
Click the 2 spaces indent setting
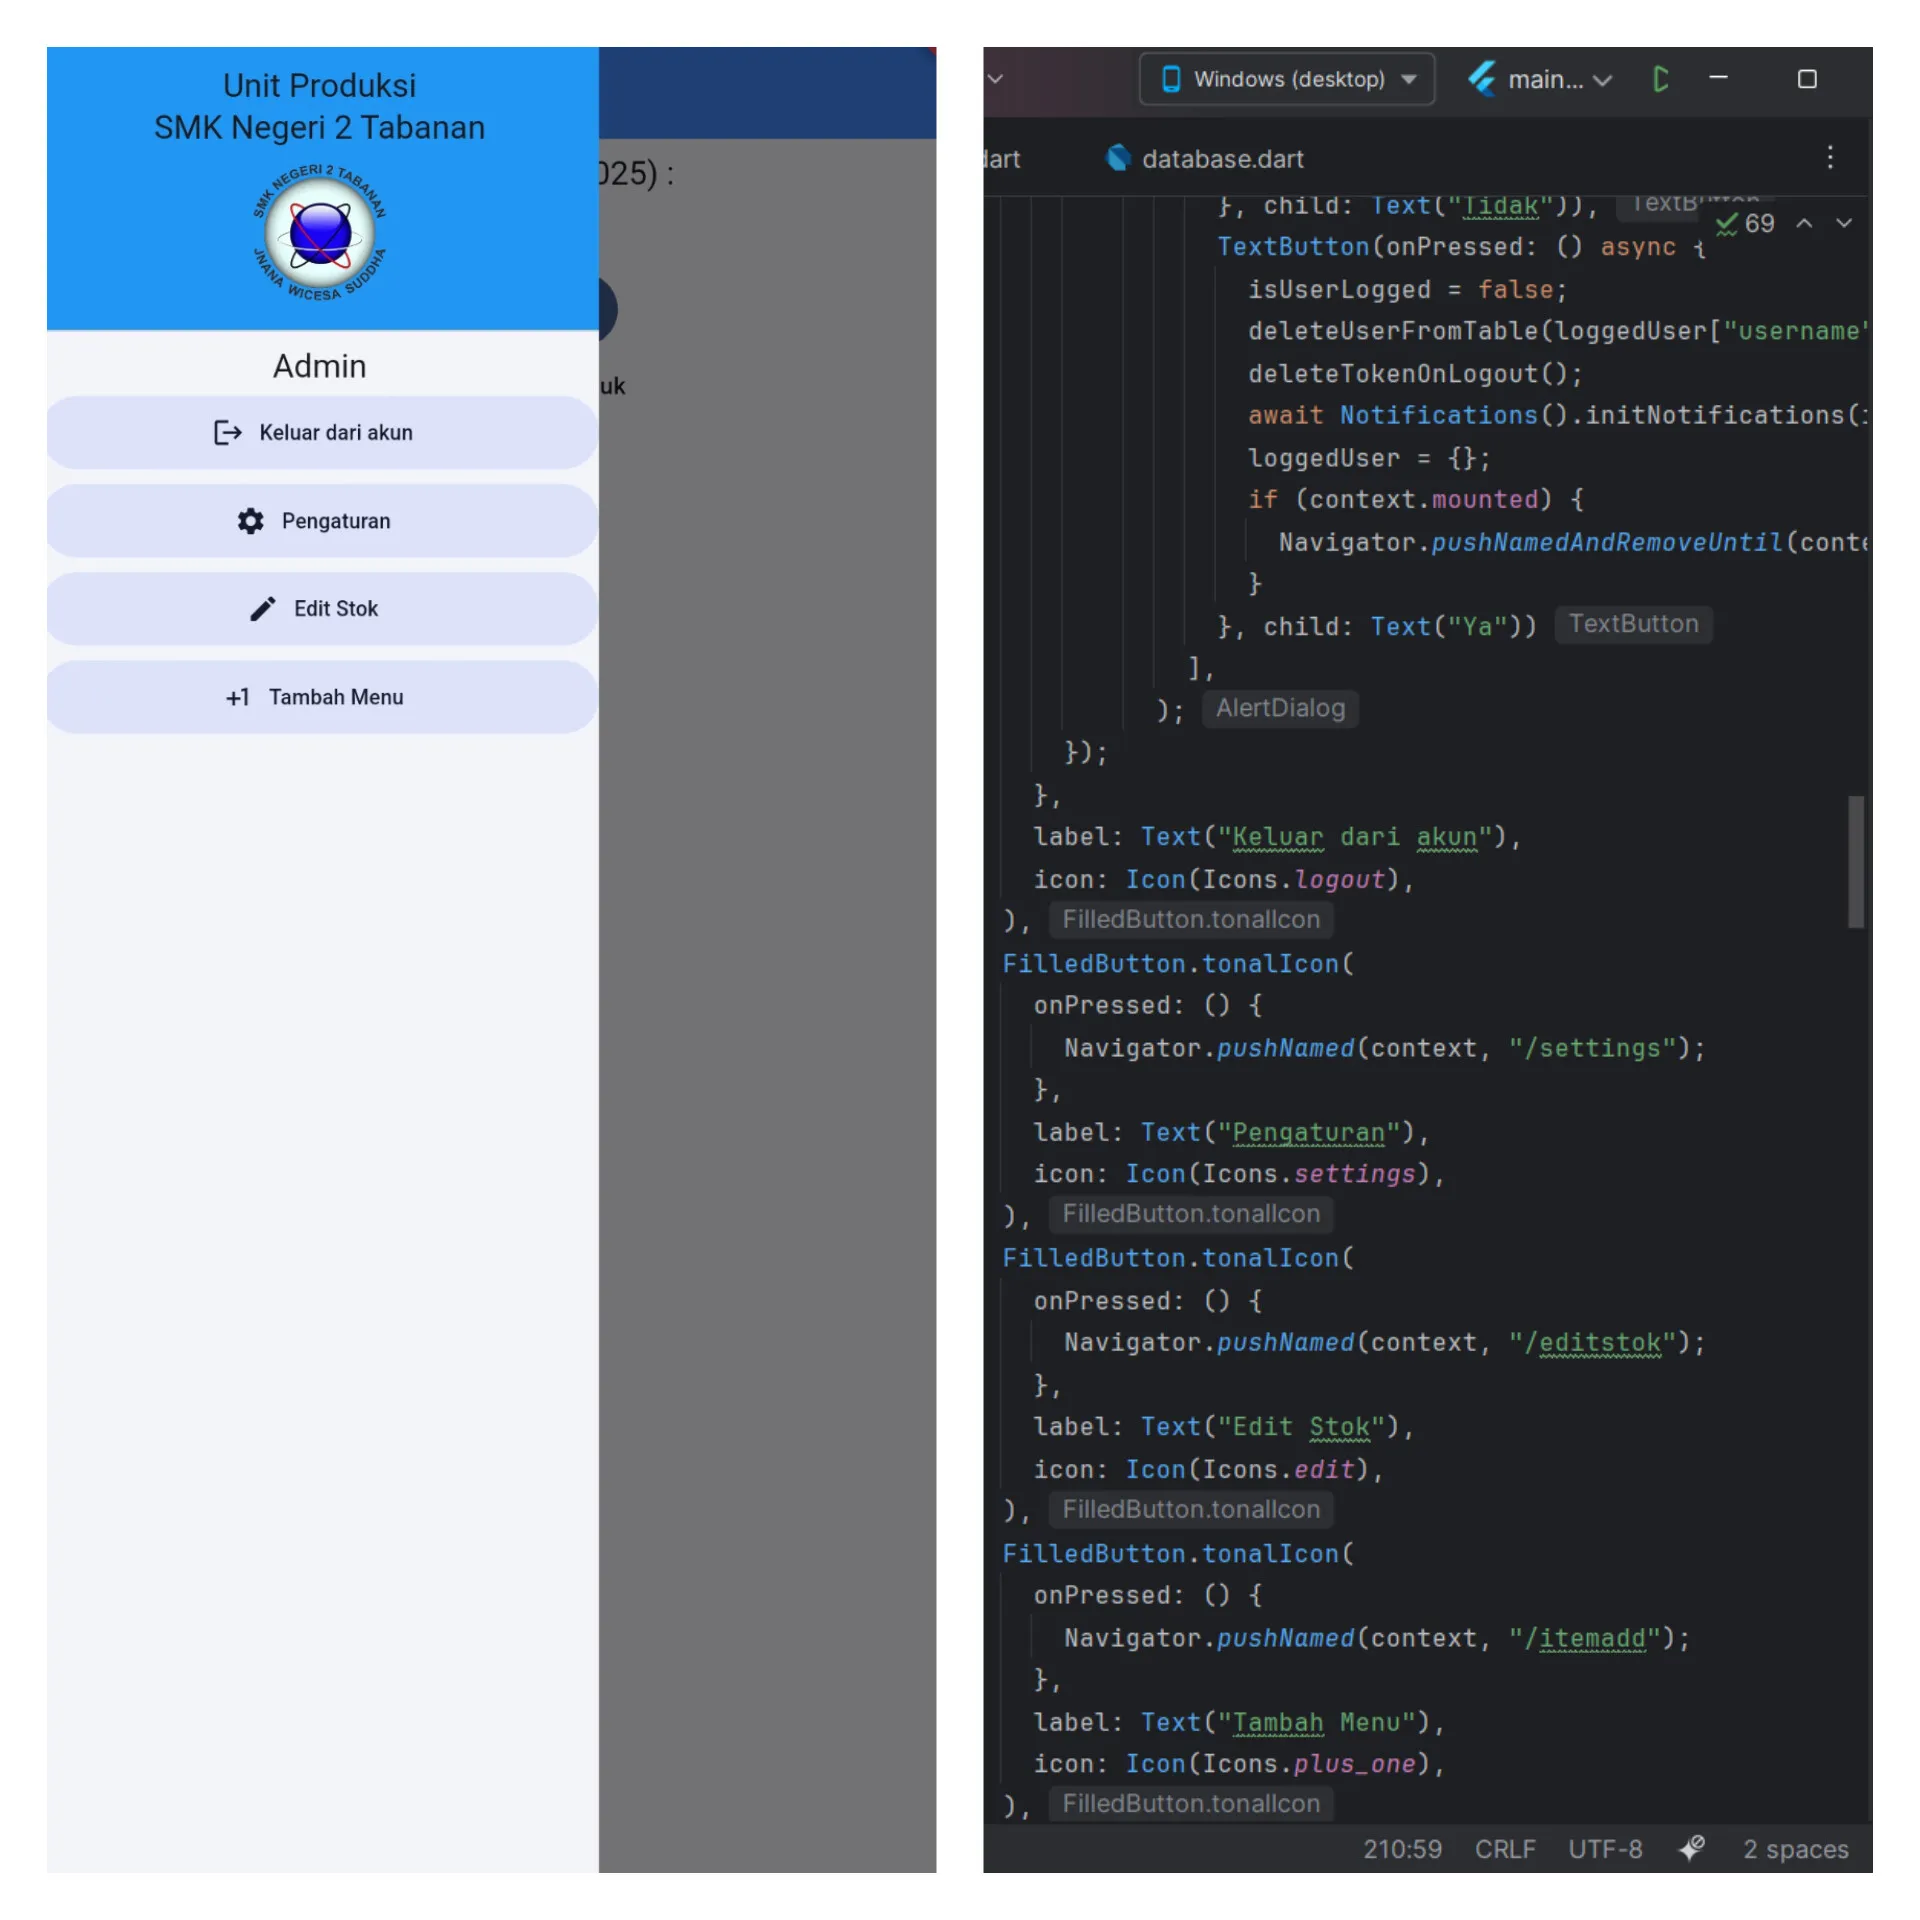[1795, 1849]
